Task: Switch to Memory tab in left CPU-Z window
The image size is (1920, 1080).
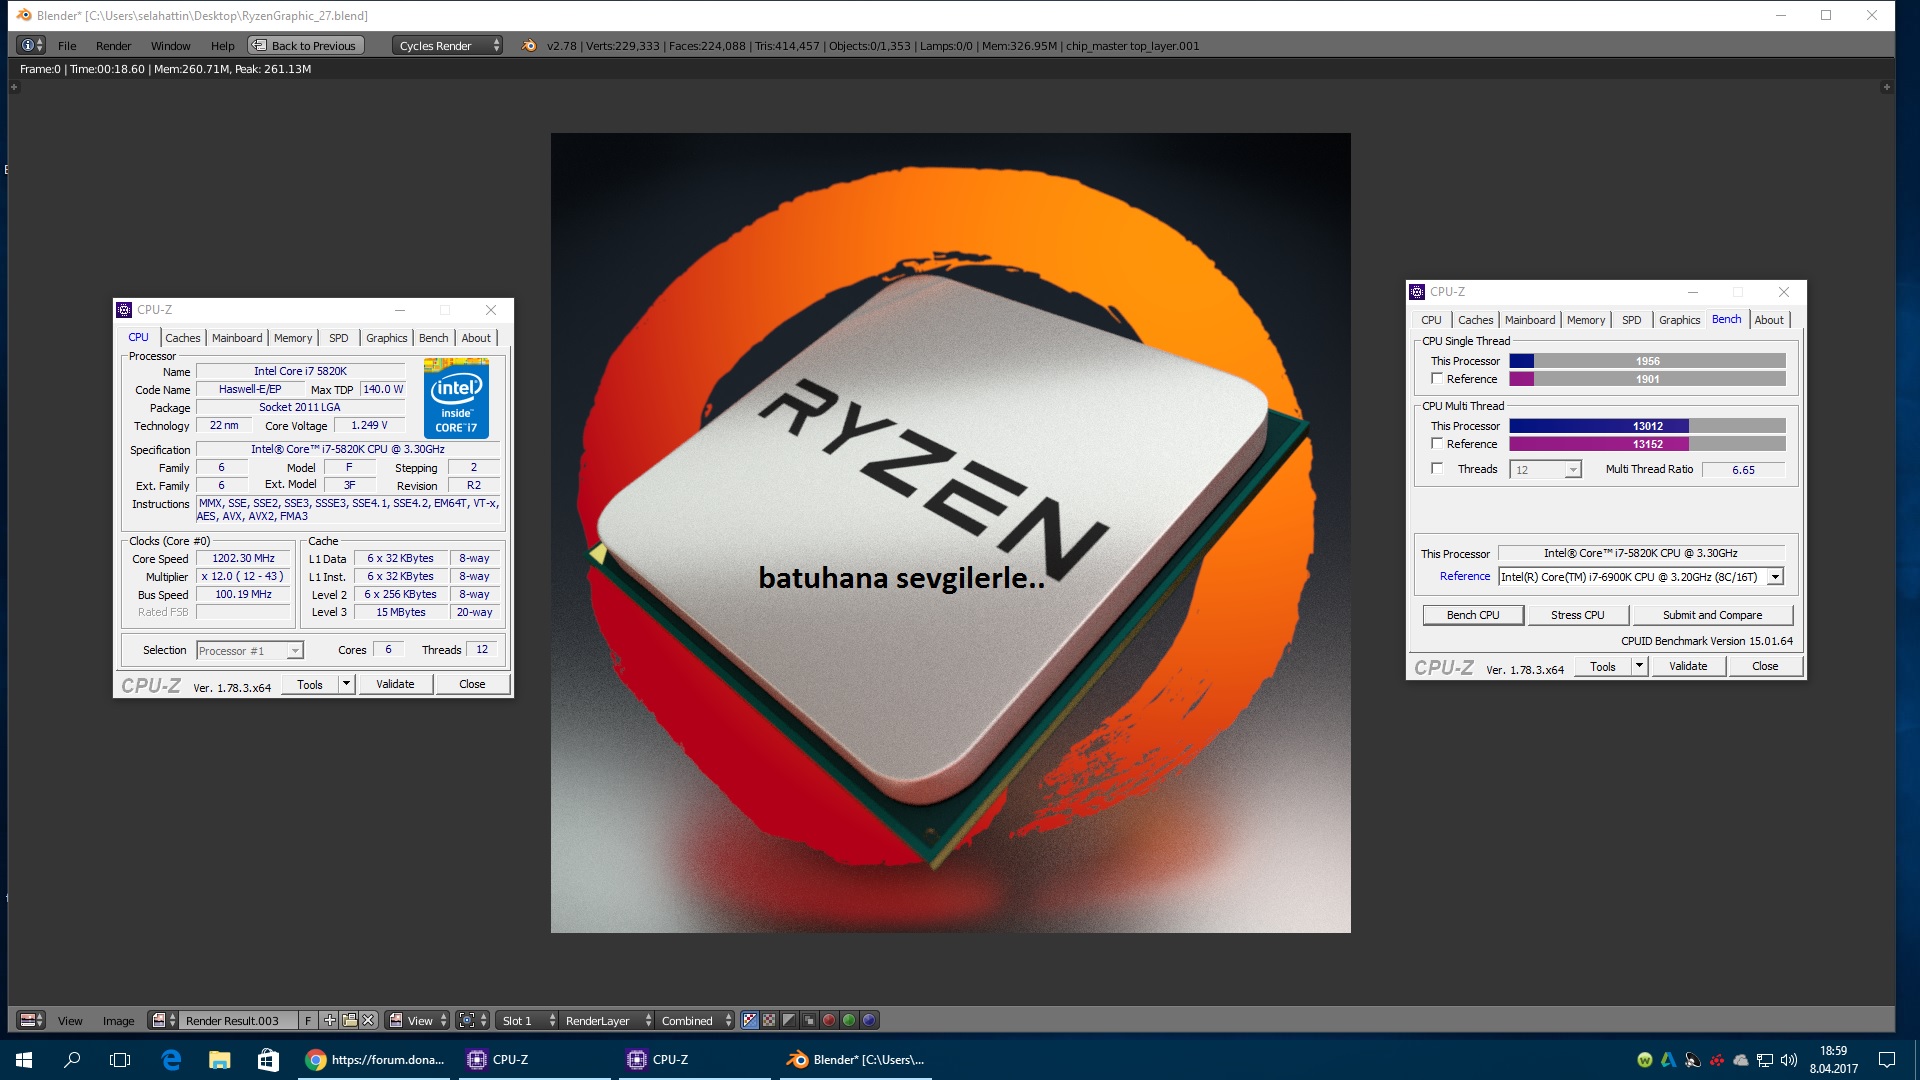Action: click(293, 338)
